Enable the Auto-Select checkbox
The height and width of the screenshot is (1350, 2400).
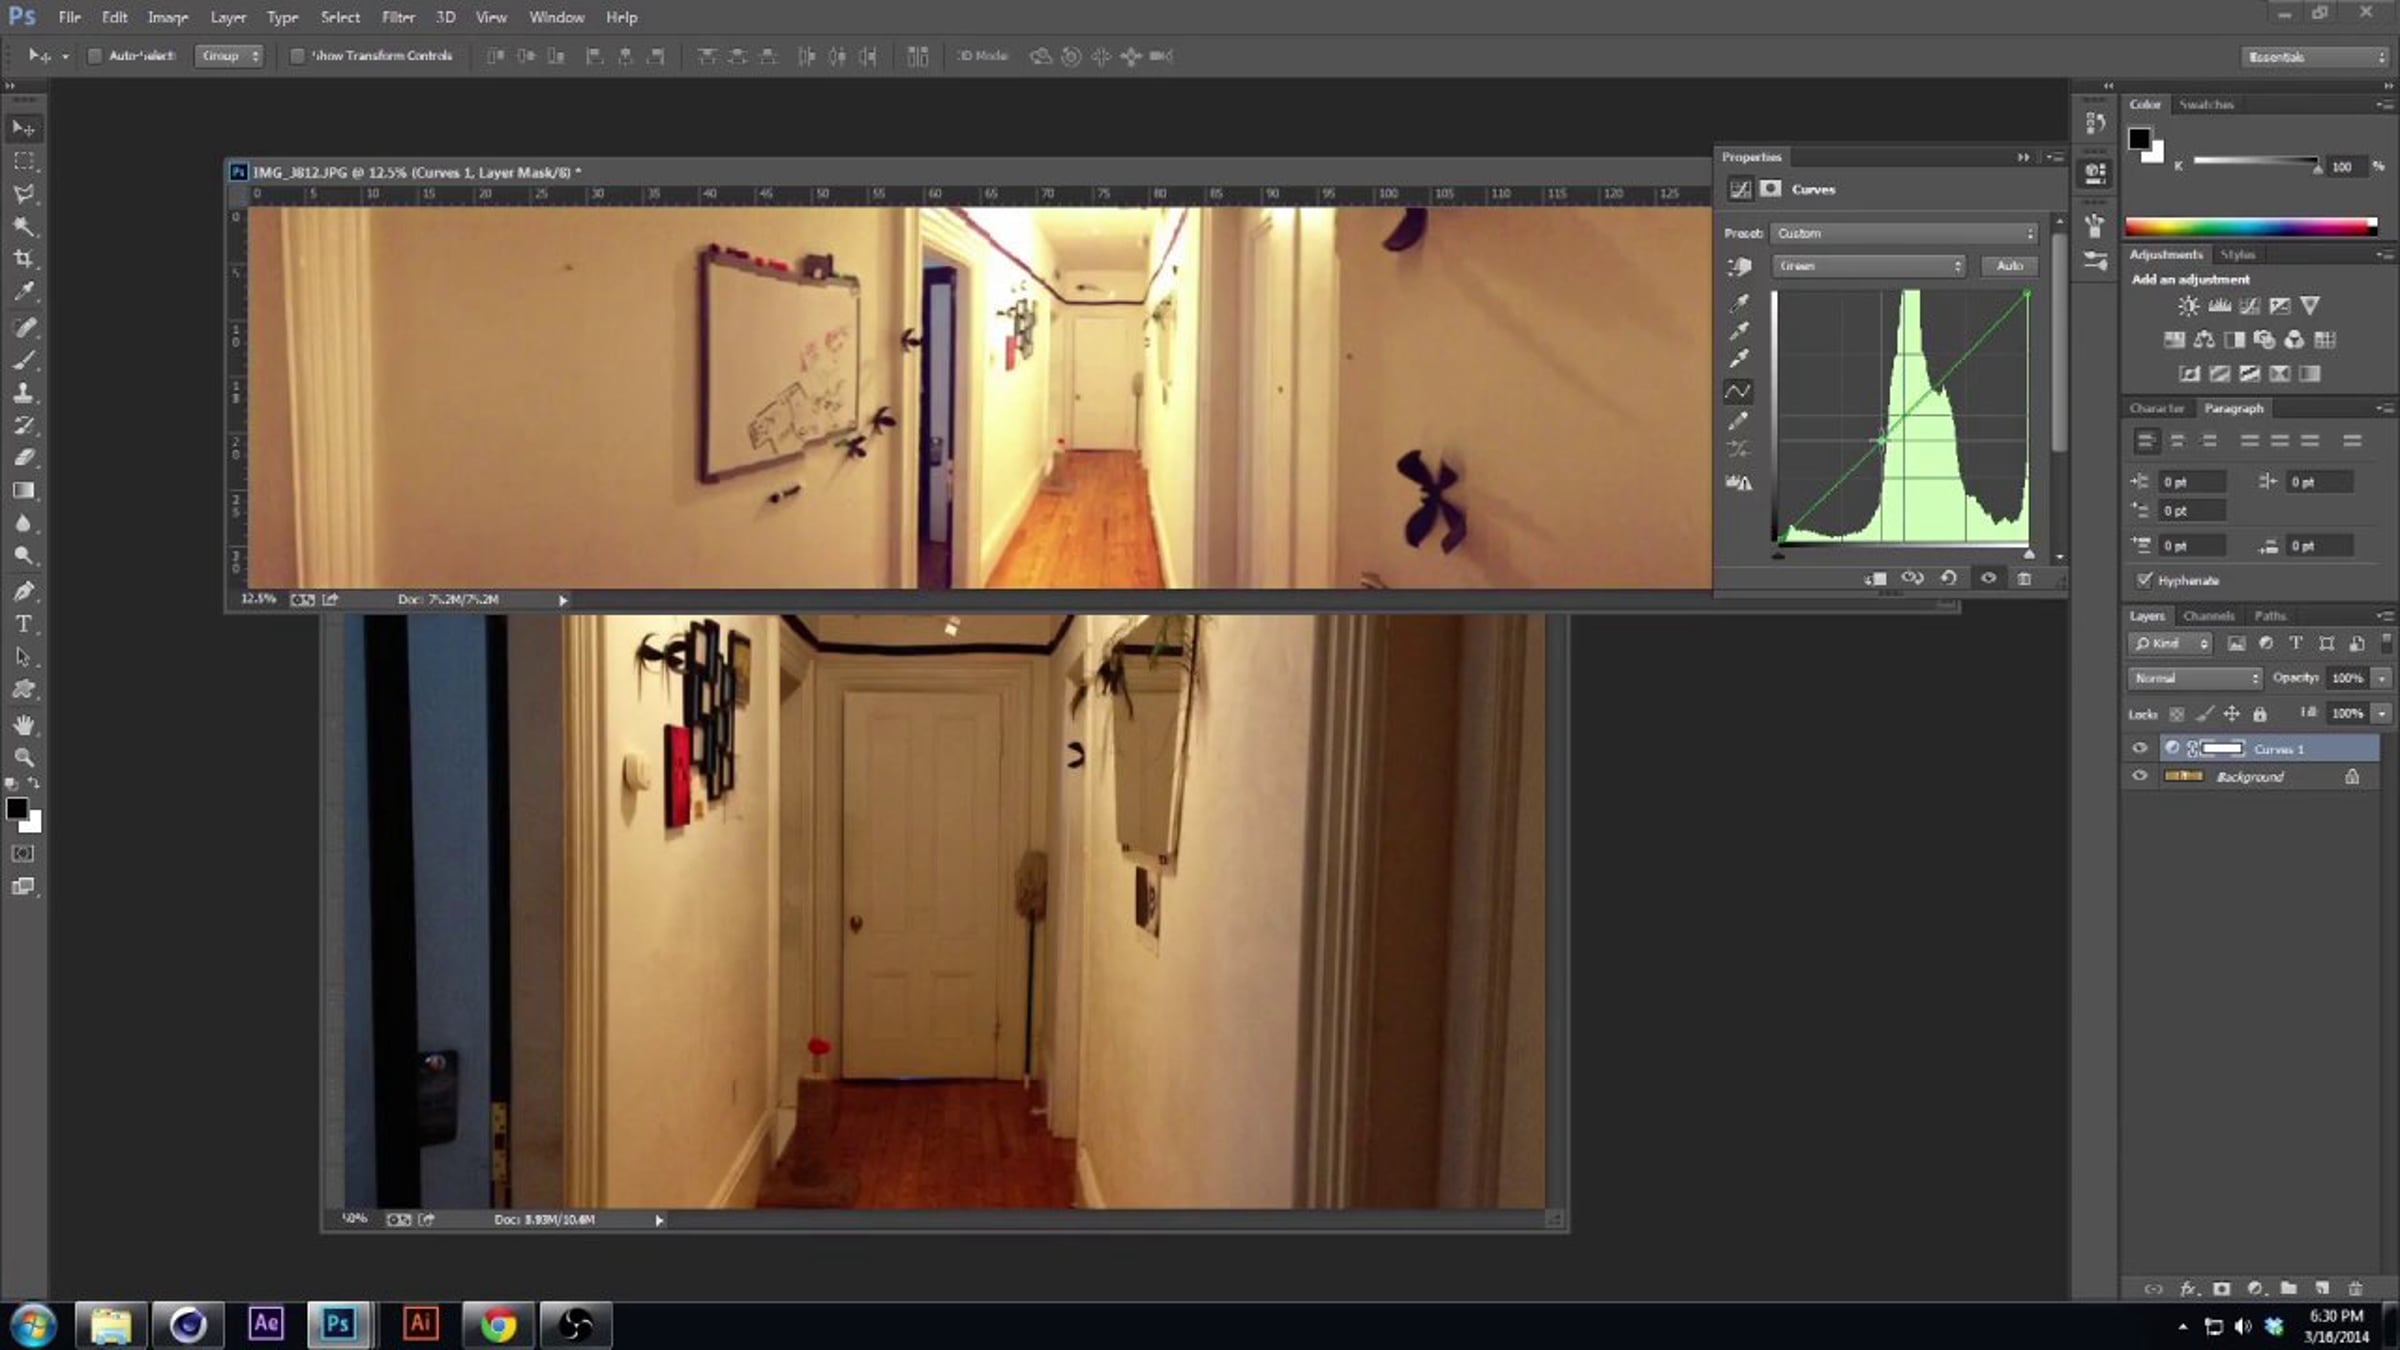[95, 56]
